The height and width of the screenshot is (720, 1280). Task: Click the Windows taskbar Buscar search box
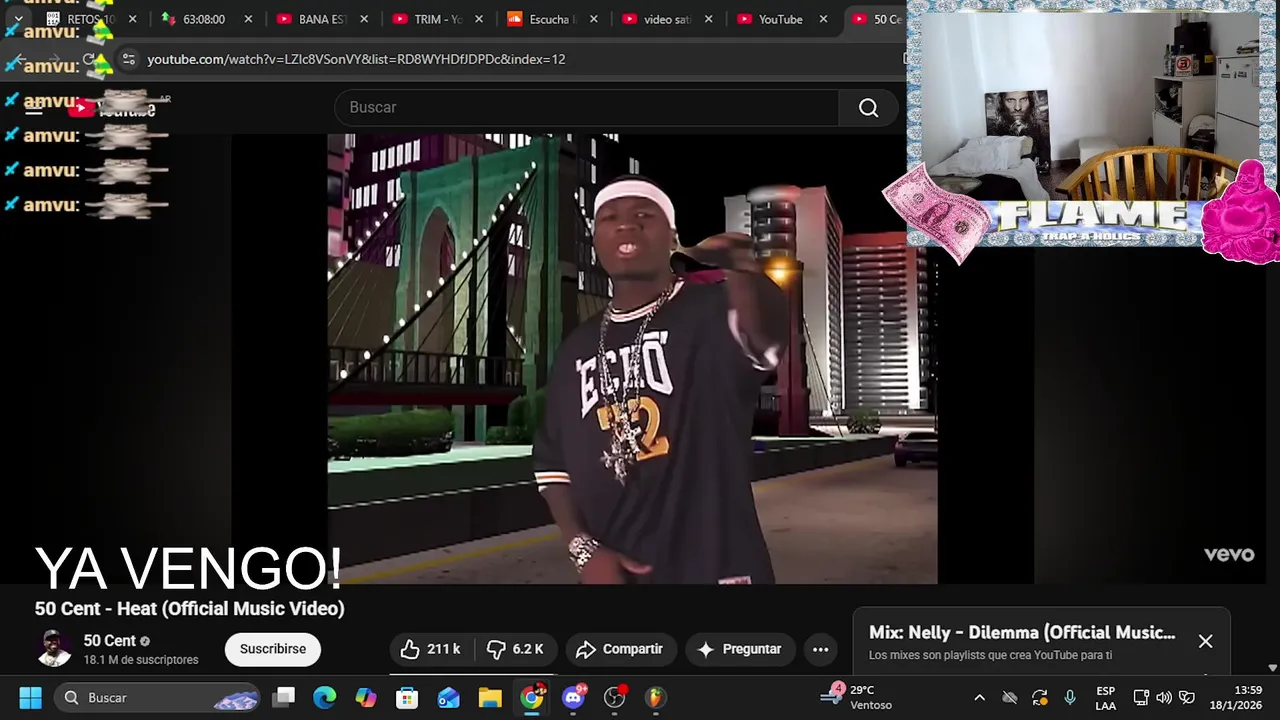click(x=158, y=697)
